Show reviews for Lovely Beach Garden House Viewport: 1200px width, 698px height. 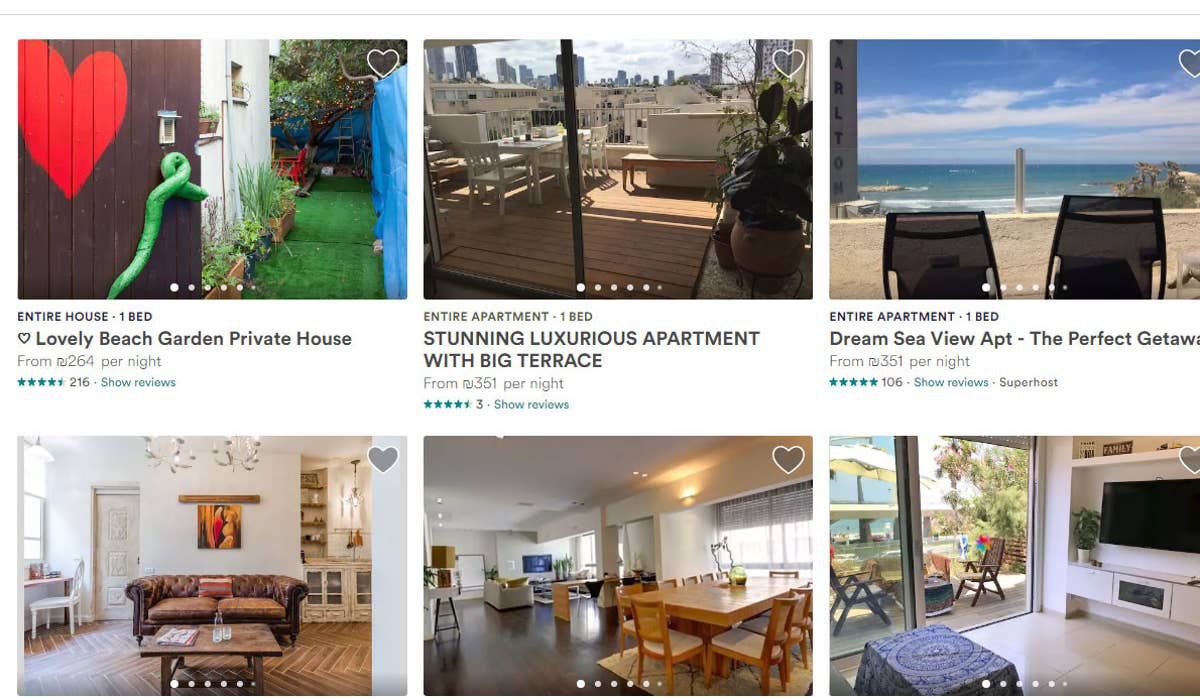point(138,383)
